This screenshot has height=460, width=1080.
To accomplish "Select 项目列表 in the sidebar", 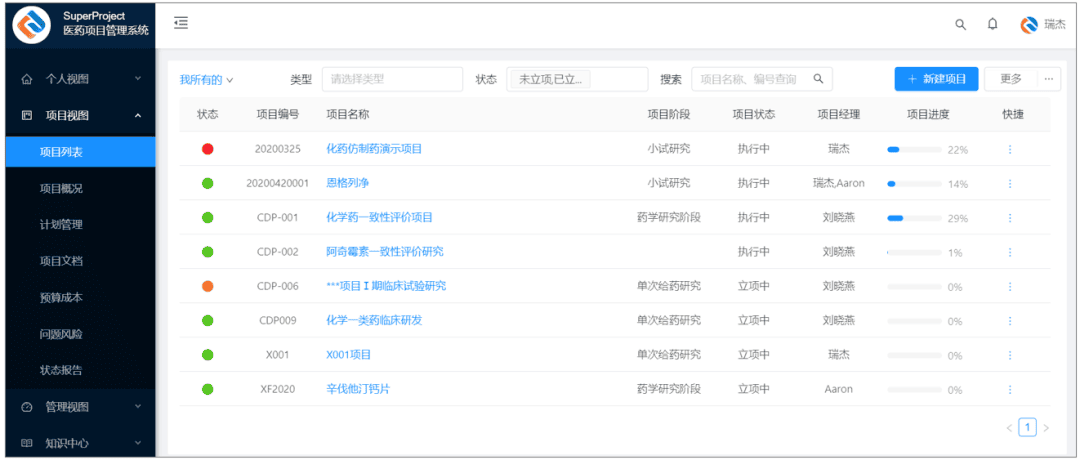I will tap(80, 151).
